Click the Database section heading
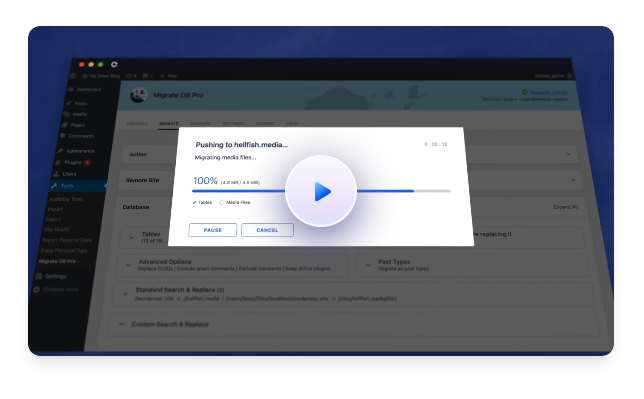The image size is (644, 399). click(136, 207)
